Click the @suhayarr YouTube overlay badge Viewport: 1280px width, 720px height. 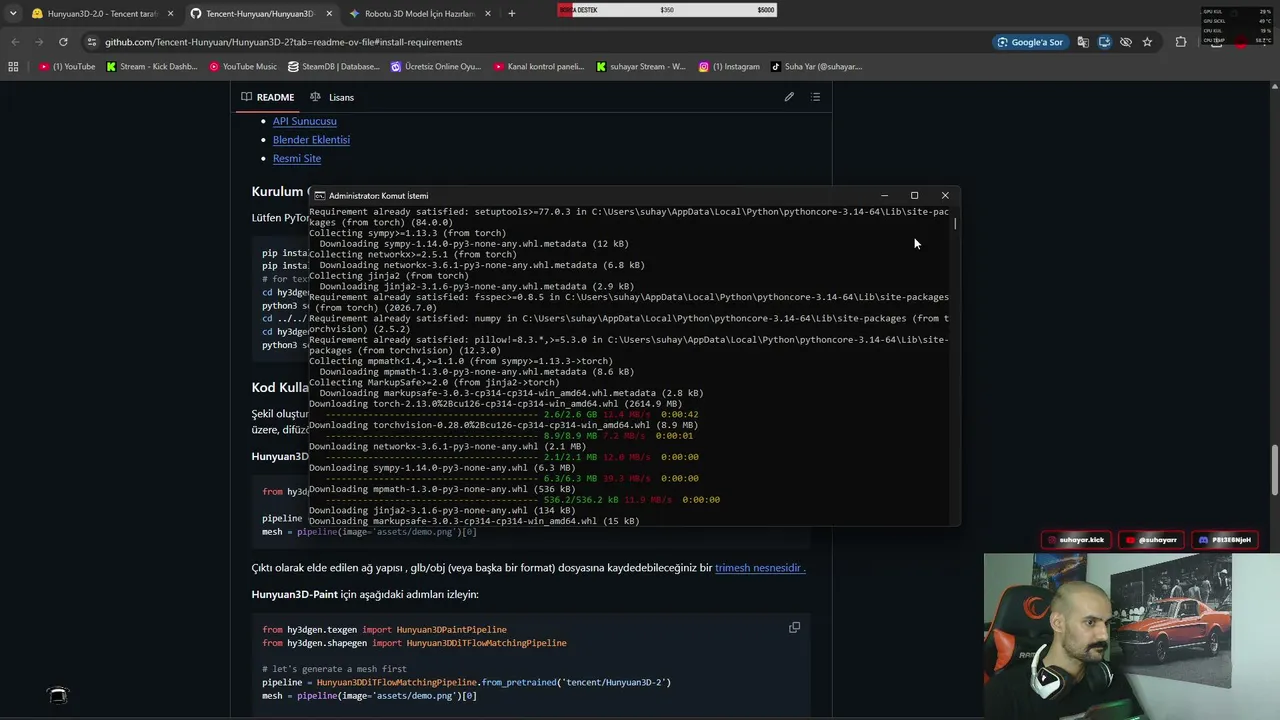click(x=1153, y=540)
